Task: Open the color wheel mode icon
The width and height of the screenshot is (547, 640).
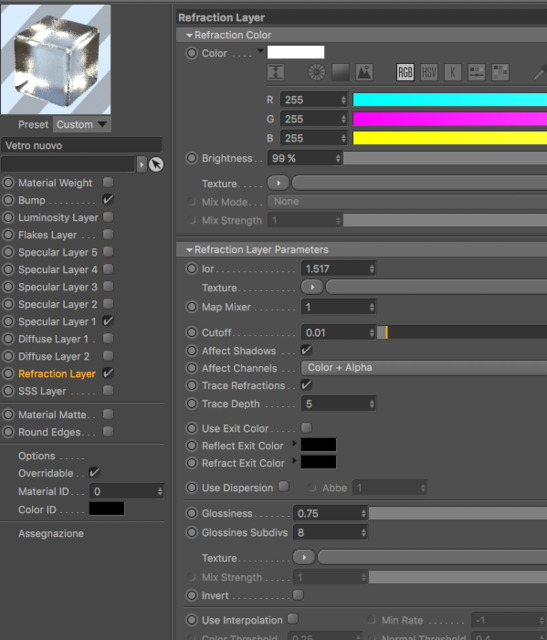Action: click(316, 72)
